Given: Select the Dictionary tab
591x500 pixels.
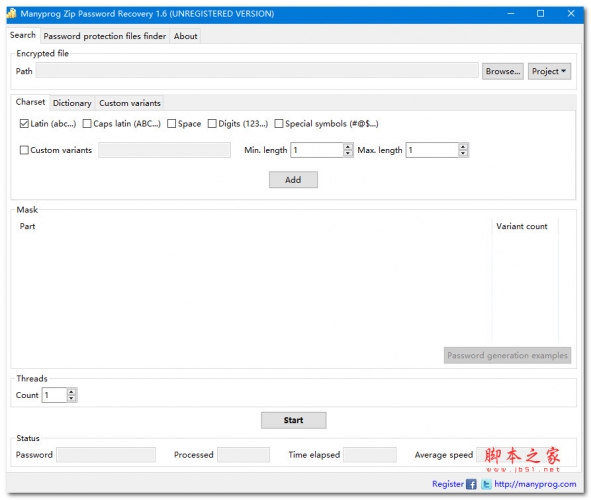Looking at the screenshot, I should [72, 103].
